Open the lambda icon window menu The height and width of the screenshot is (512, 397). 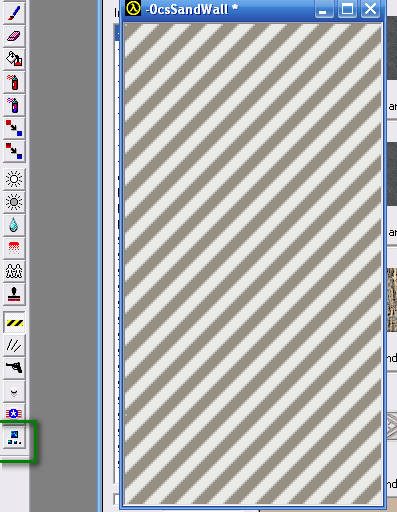[133, 9]
